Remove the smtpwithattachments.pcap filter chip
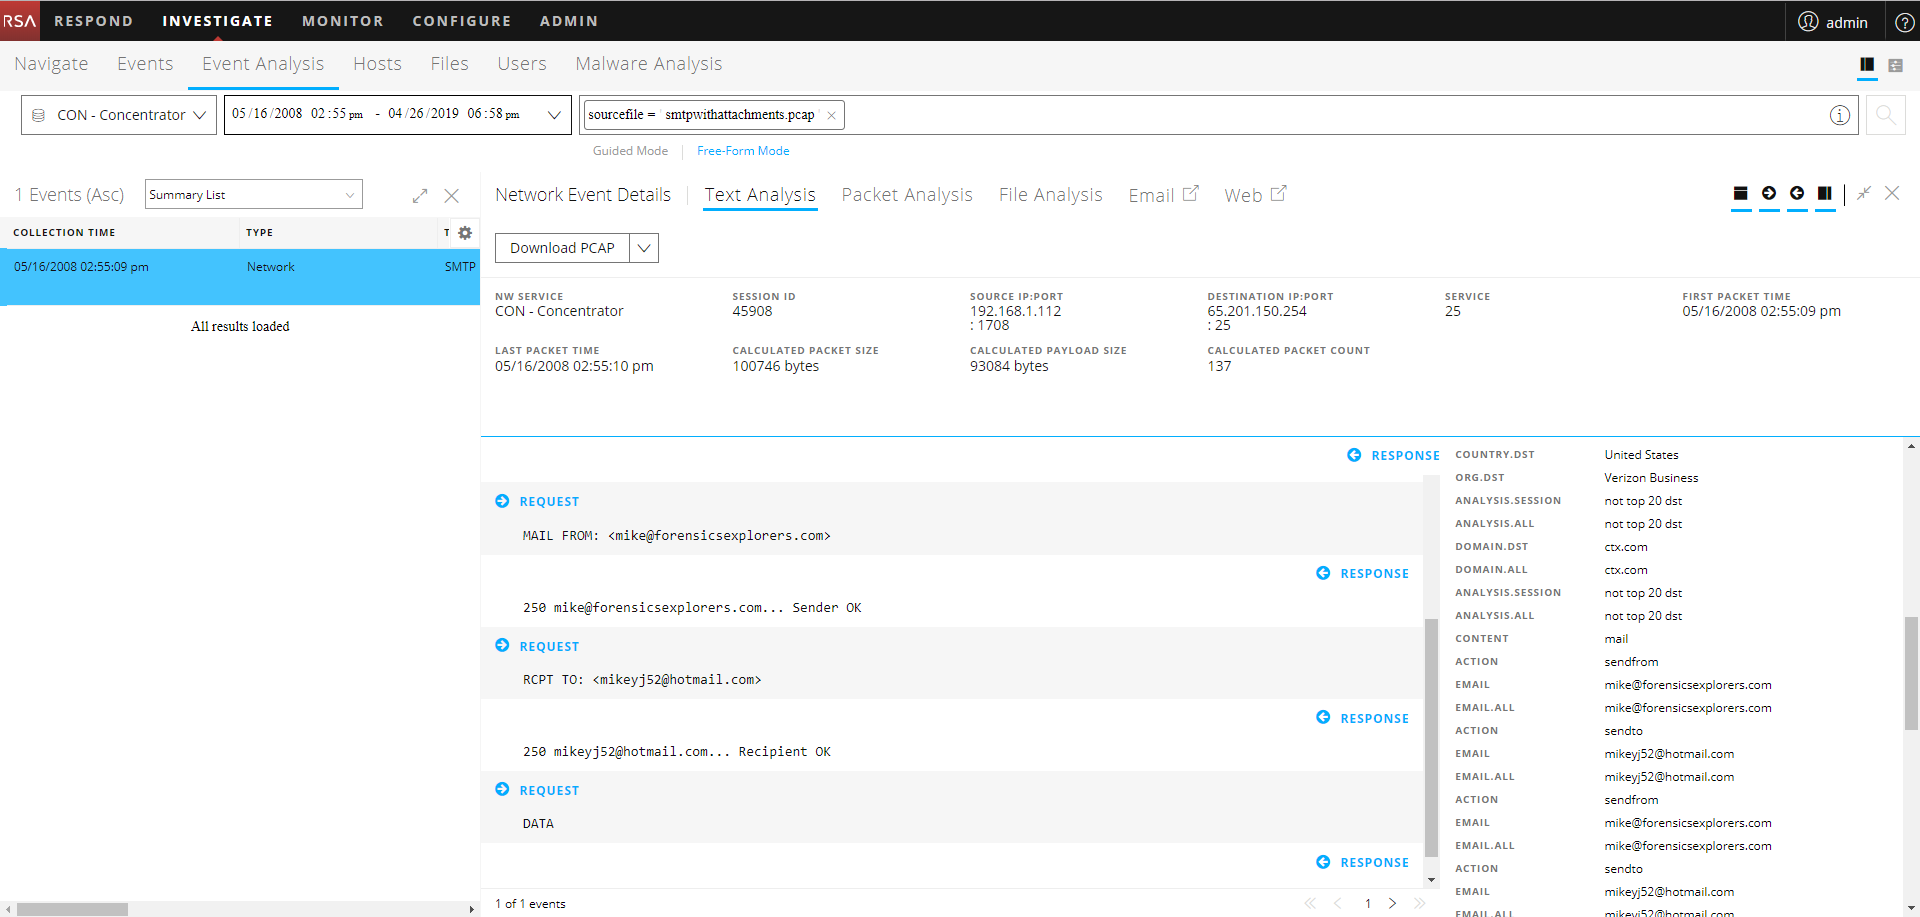The width and height of the screenshot is (1920, 917). [x=831, y=114]
